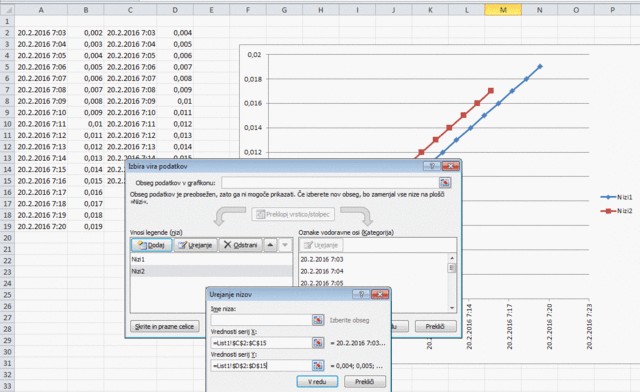Remove series with Odstrani button
Viewport: 640px width, 392px height.
click(x=241, y=245)
